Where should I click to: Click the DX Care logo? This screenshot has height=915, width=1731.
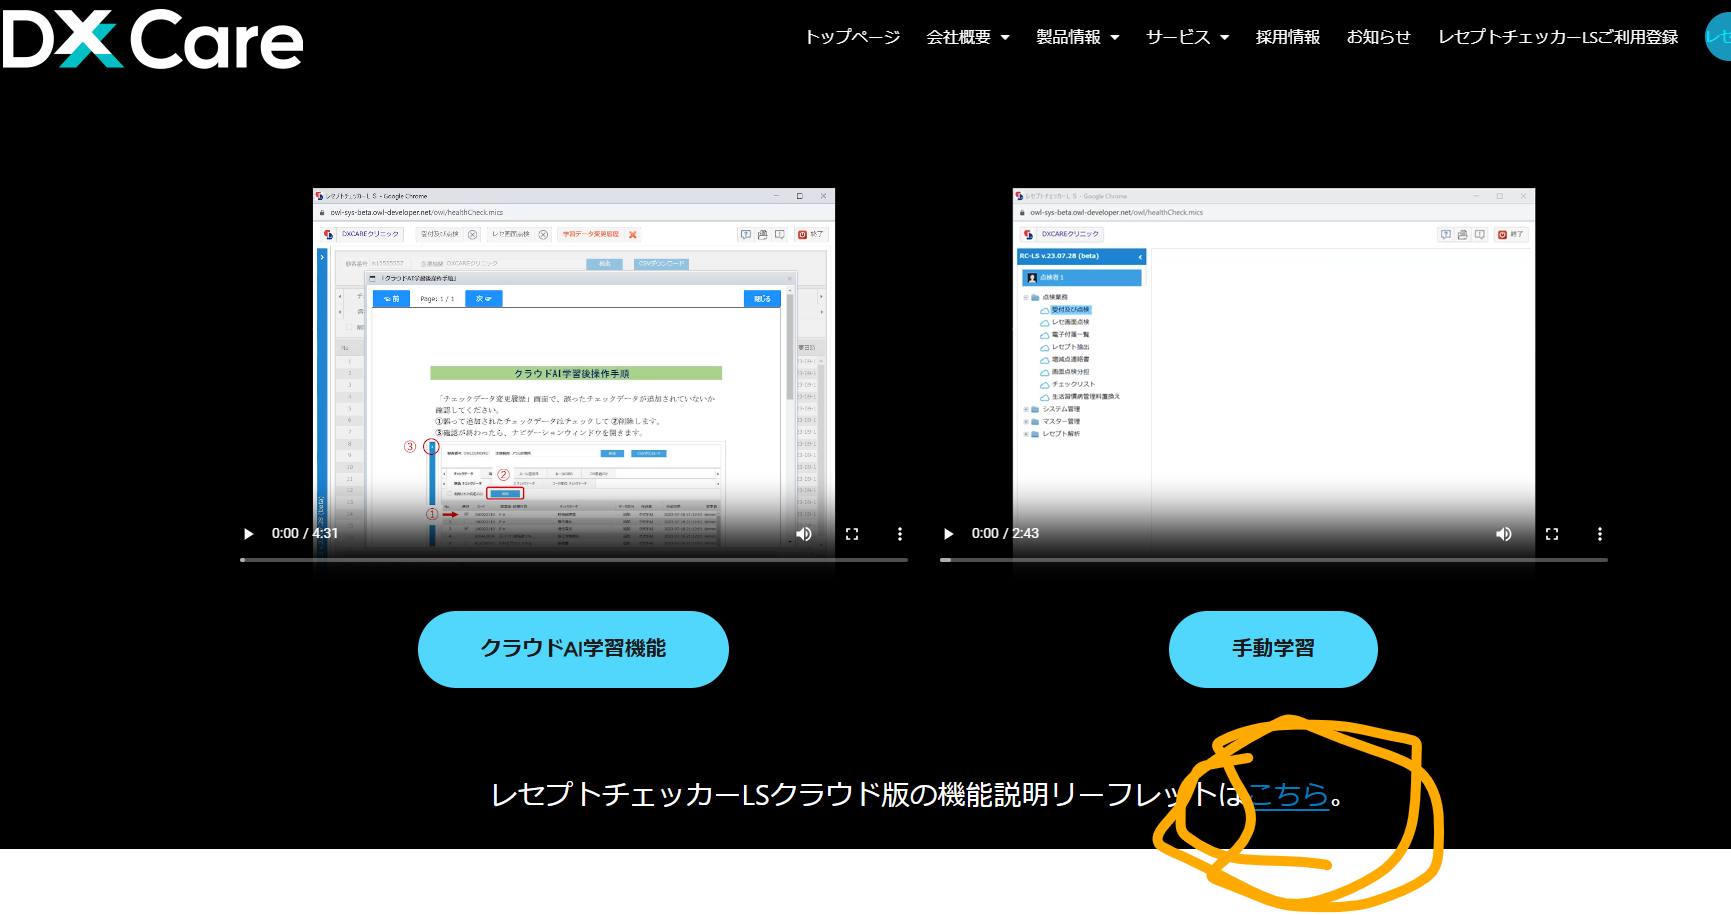(152, 39)
